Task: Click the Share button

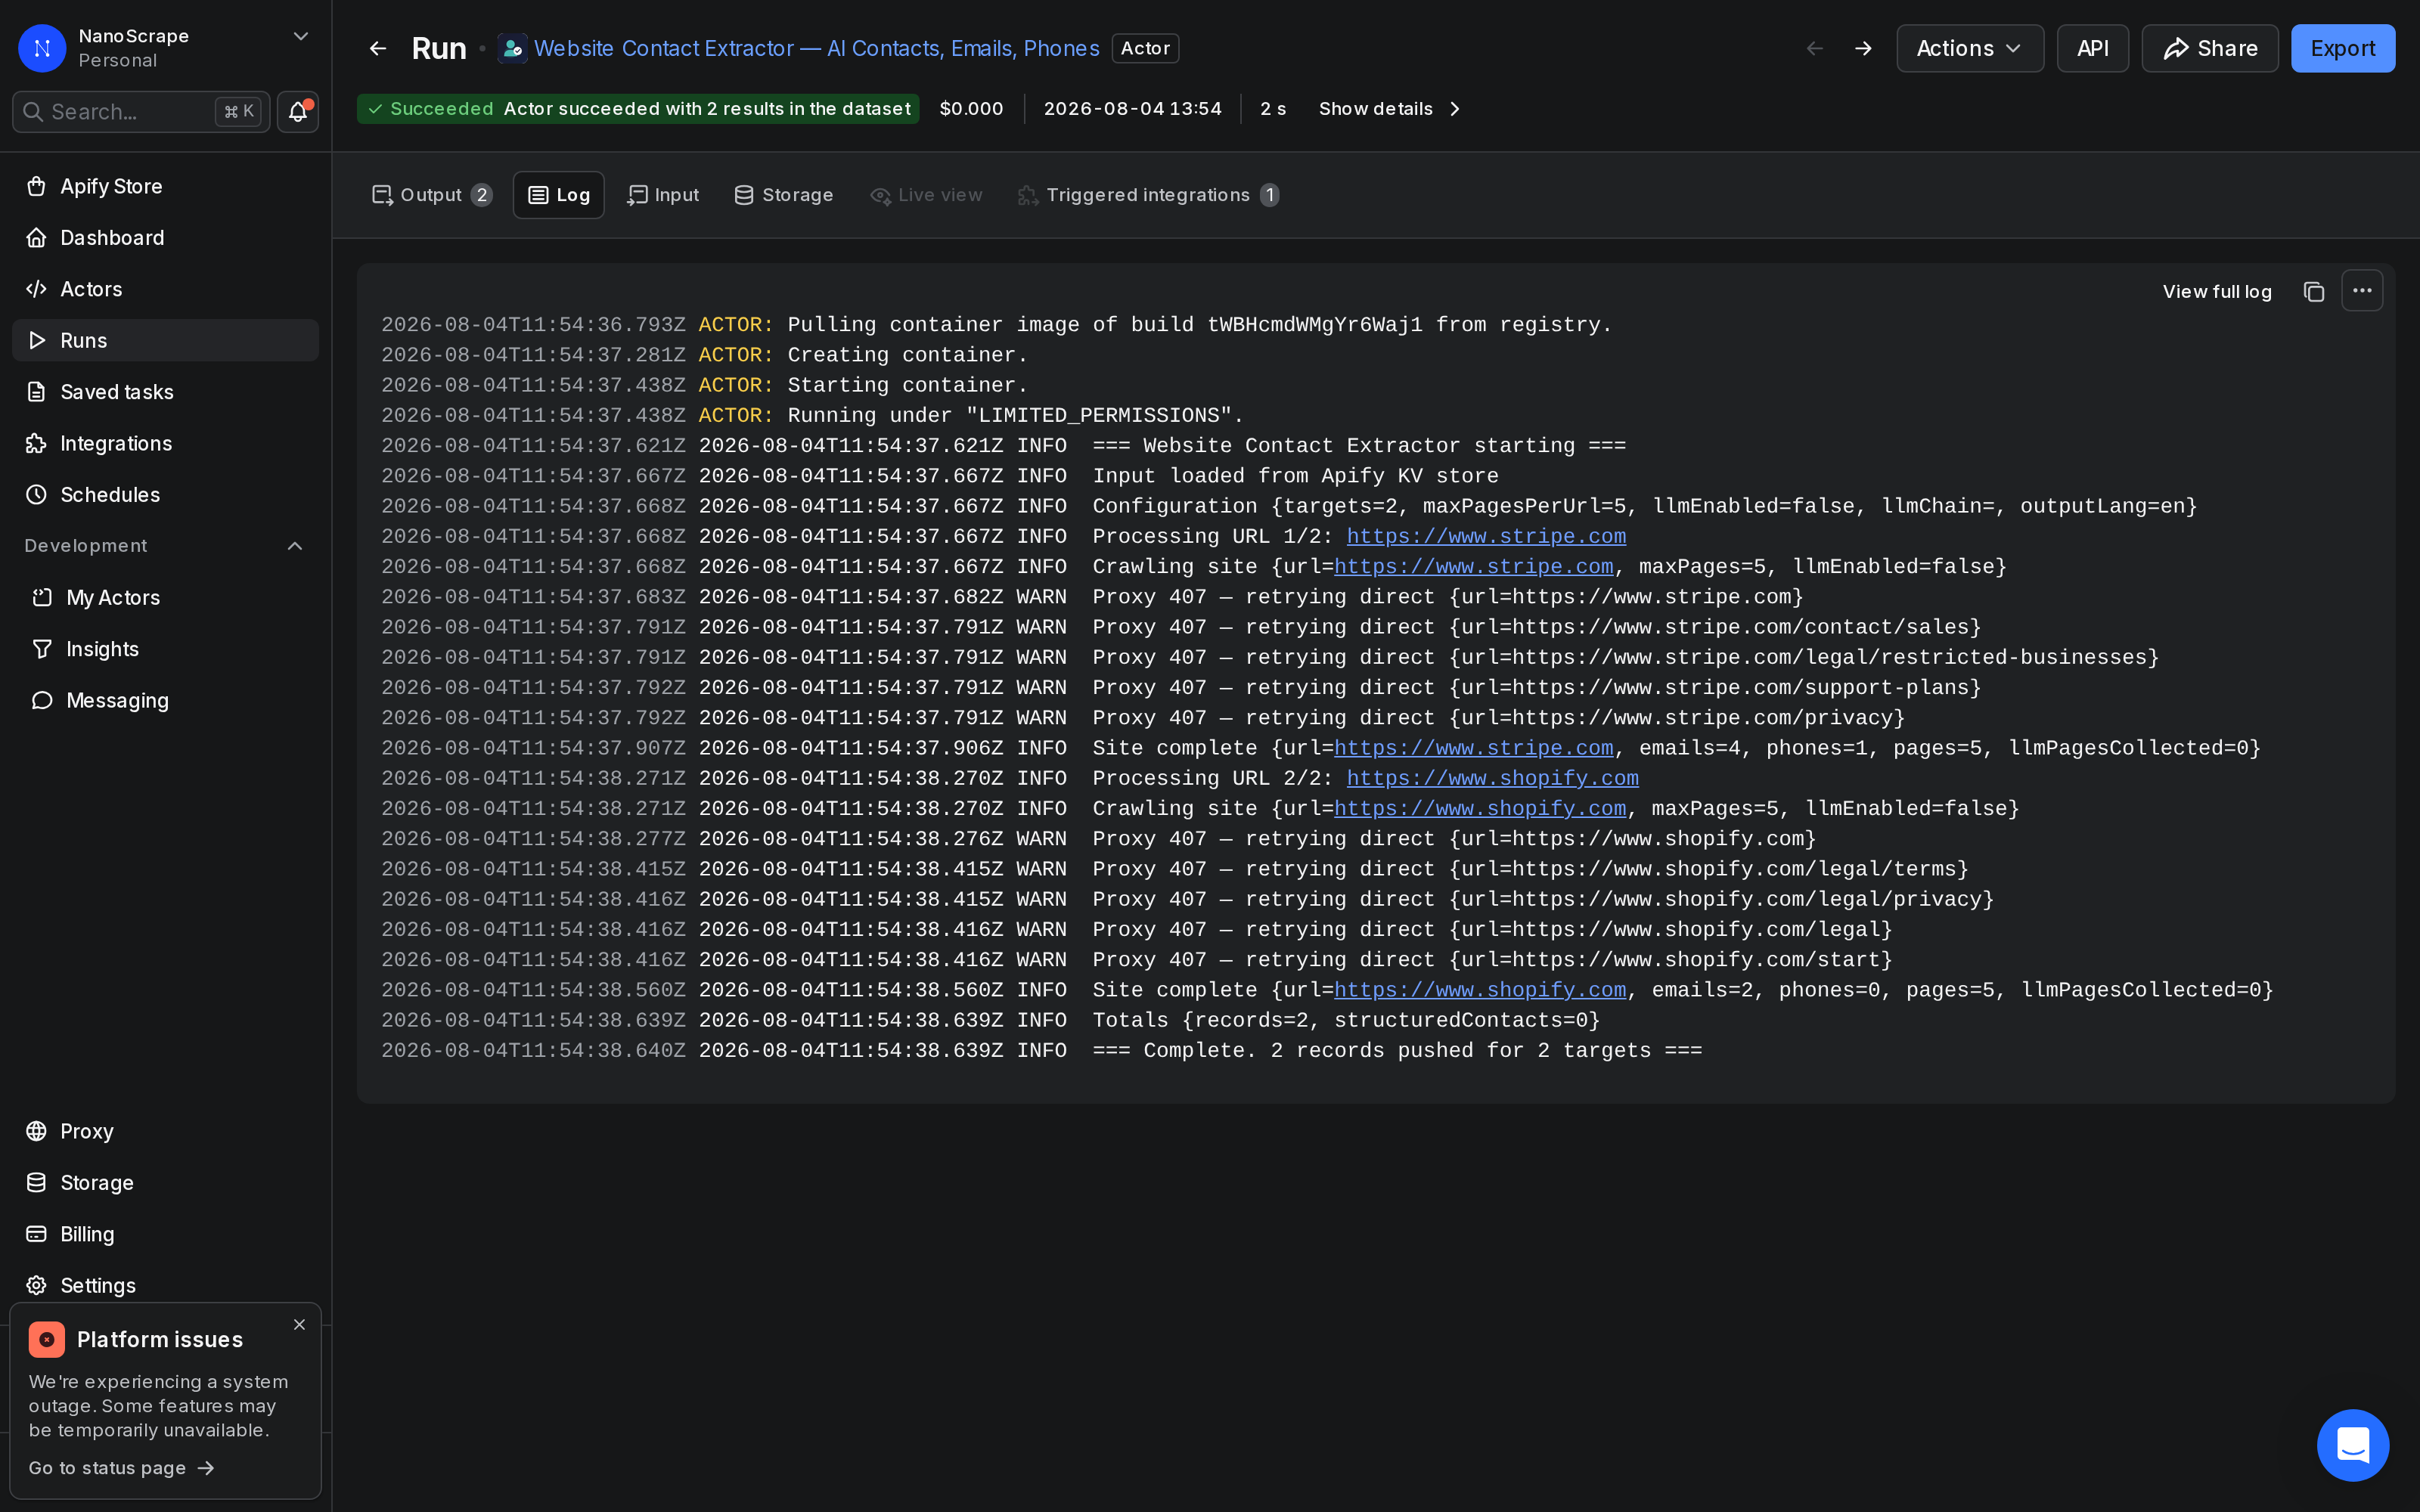Action: (x=2209, y=48)
